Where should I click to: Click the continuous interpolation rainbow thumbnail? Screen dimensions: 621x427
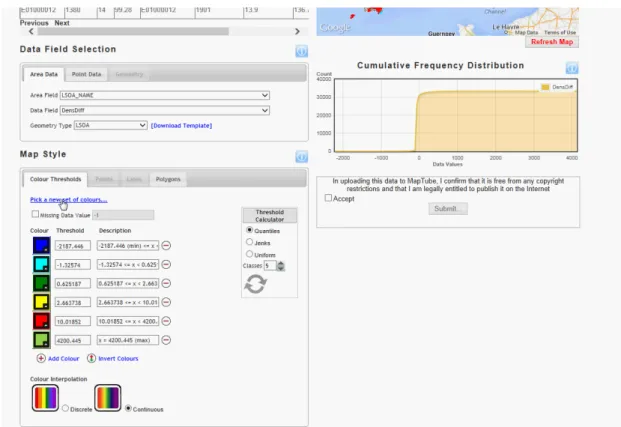[108, 398]
